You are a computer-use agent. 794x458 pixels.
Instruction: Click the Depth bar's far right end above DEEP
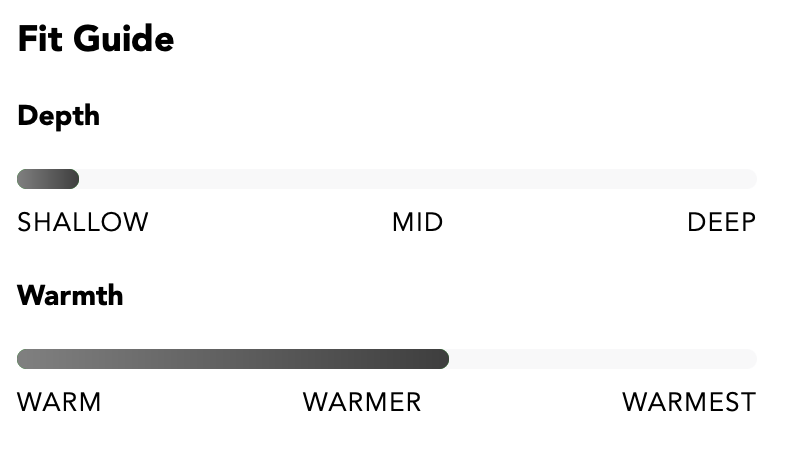(749, 179)
